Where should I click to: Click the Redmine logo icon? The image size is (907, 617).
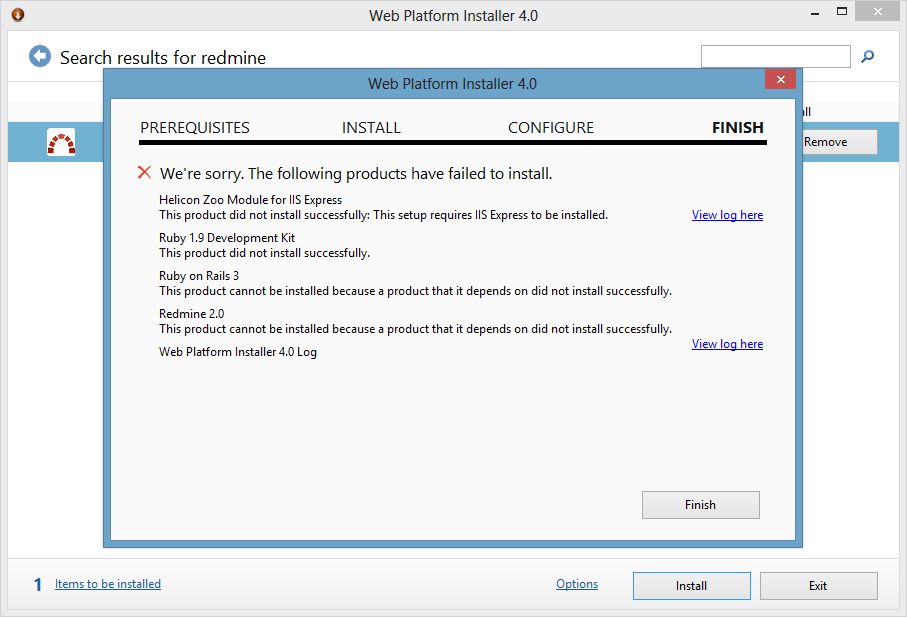coord(61,142)
